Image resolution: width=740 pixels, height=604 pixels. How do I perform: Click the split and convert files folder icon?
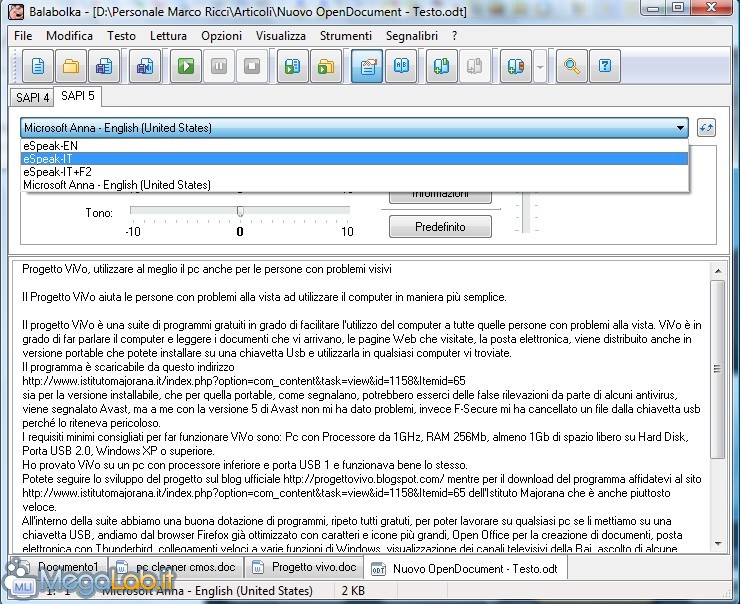coord(326,66)
